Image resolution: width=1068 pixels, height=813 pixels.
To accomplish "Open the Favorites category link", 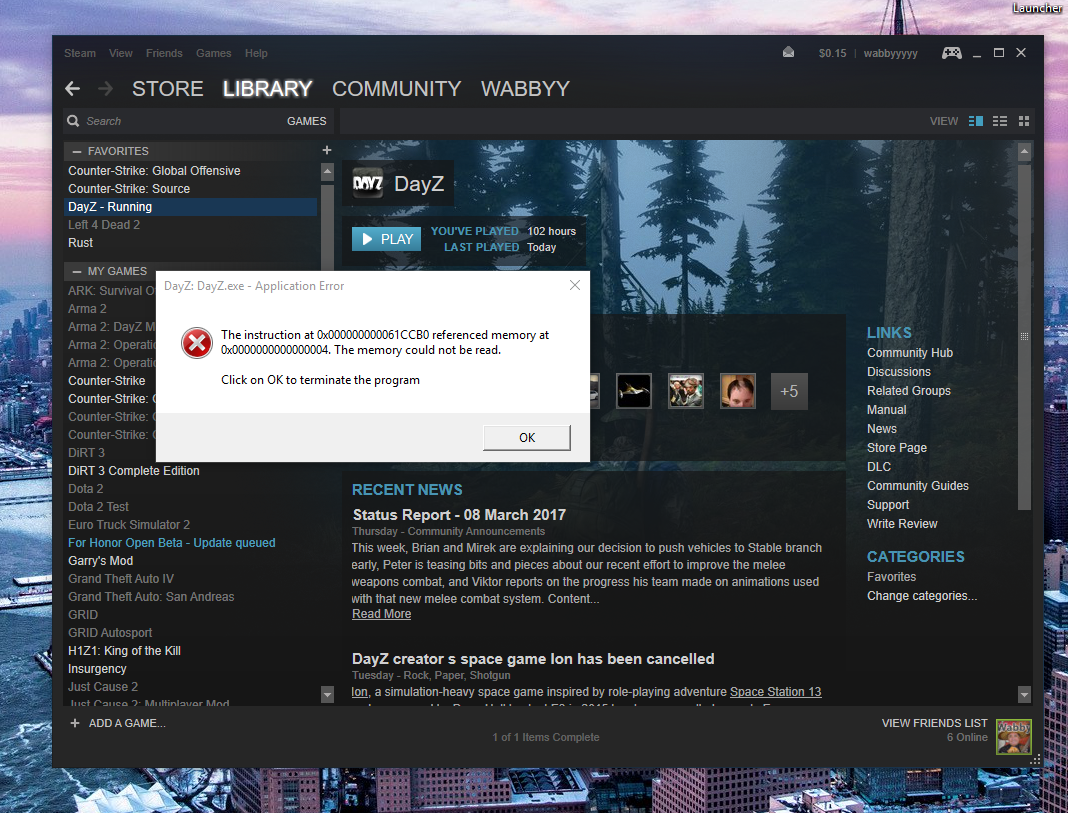I will click(x=891, y=577).
